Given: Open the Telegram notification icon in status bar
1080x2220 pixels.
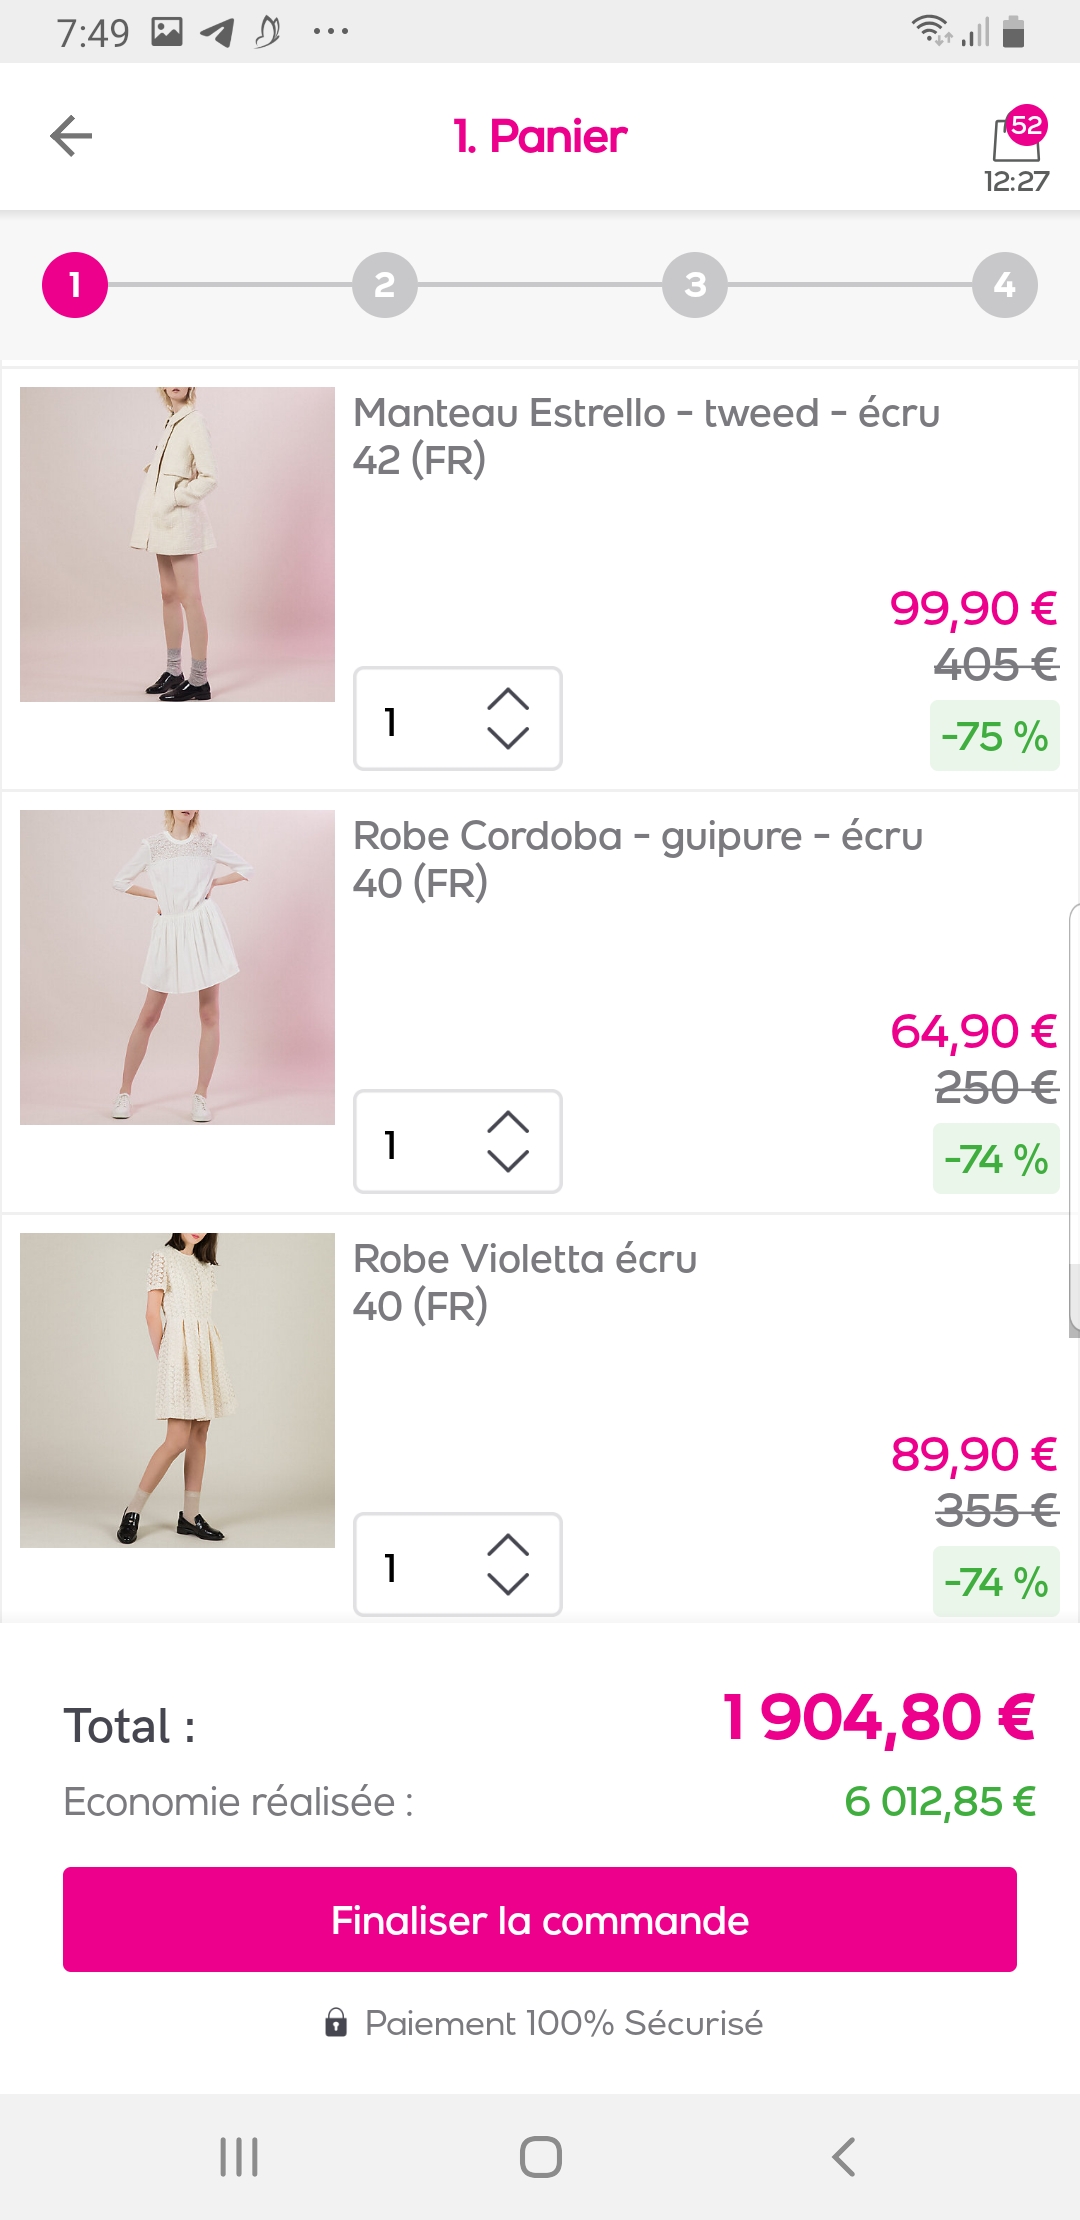Looking at the screenshot, I should click(217, 33).
